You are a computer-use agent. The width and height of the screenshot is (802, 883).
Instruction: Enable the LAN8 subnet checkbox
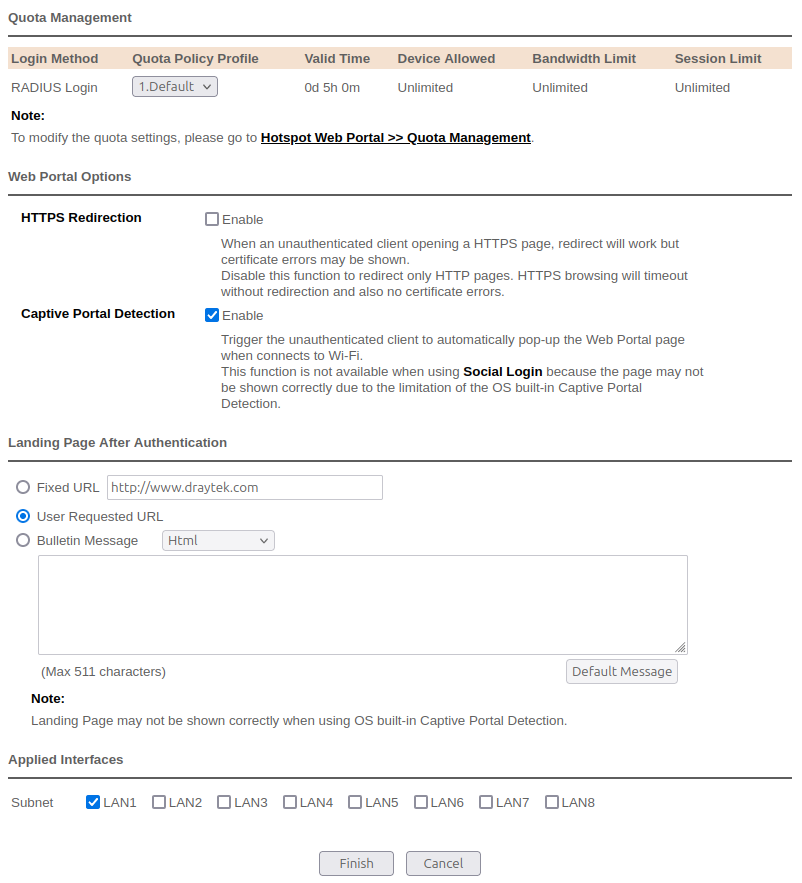552,802
